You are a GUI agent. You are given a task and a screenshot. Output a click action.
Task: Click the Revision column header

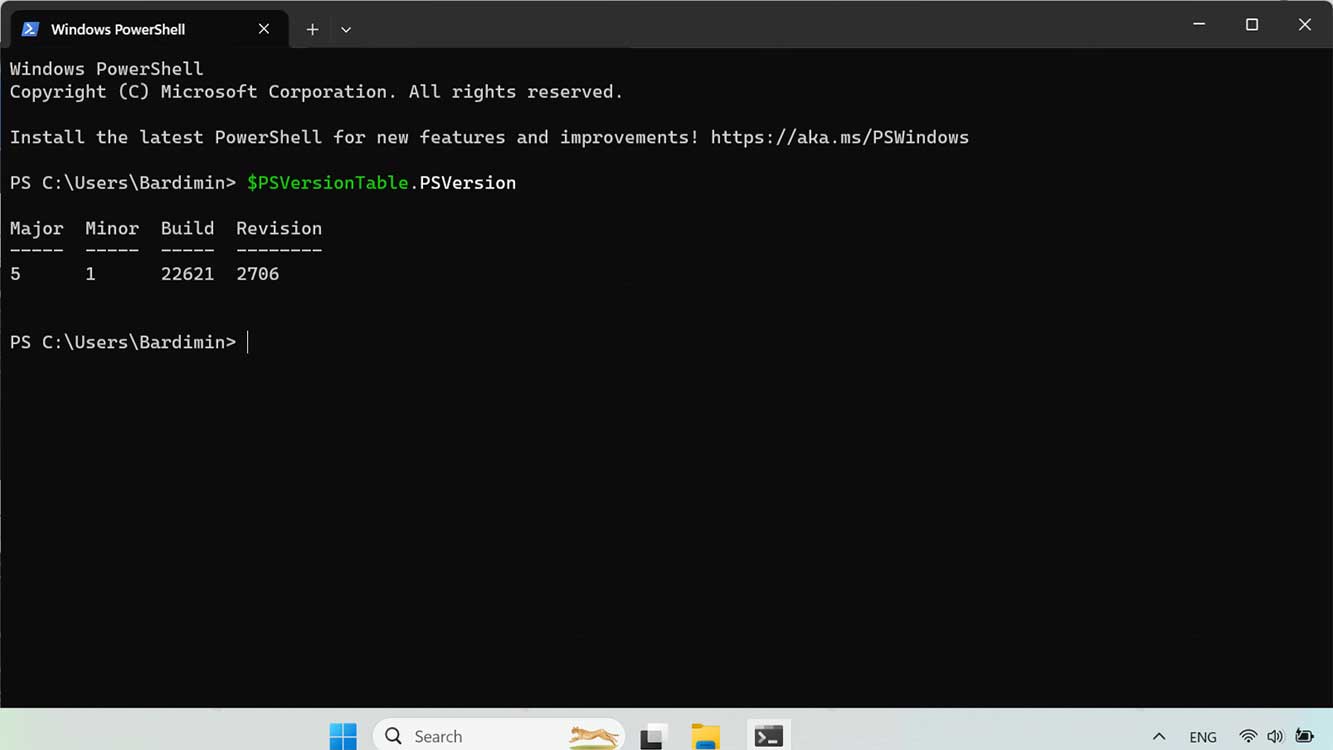279,228
